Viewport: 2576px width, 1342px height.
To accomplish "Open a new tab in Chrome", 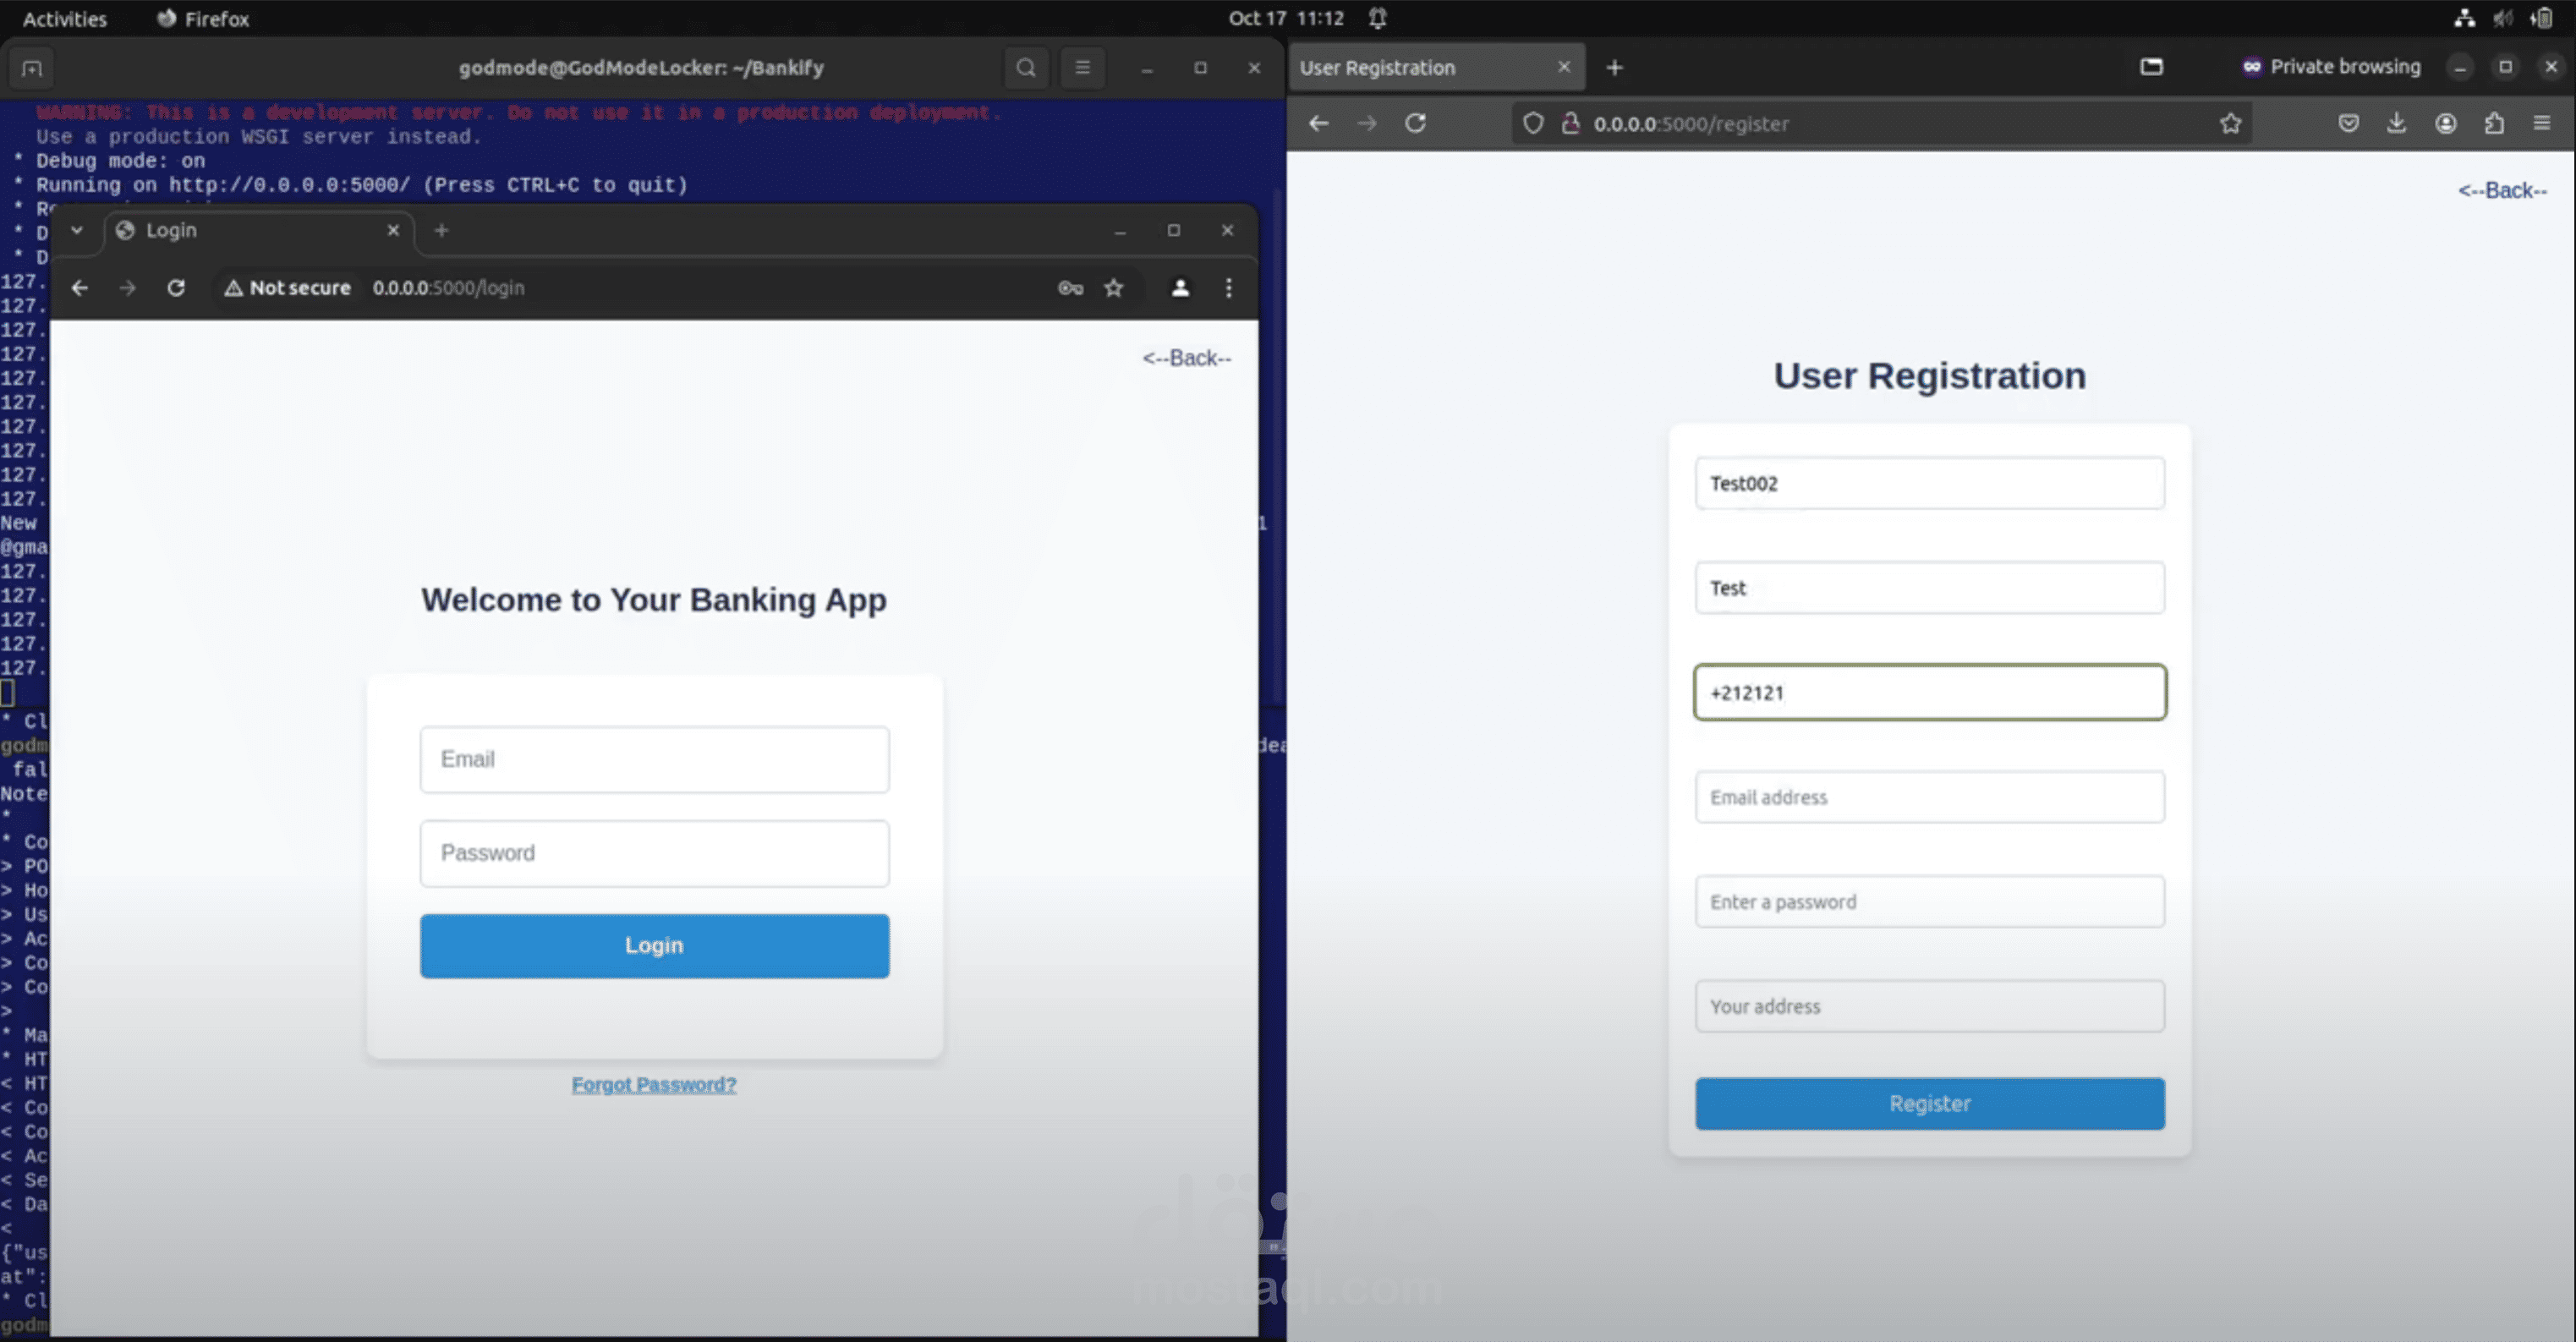I will point(441,230).
